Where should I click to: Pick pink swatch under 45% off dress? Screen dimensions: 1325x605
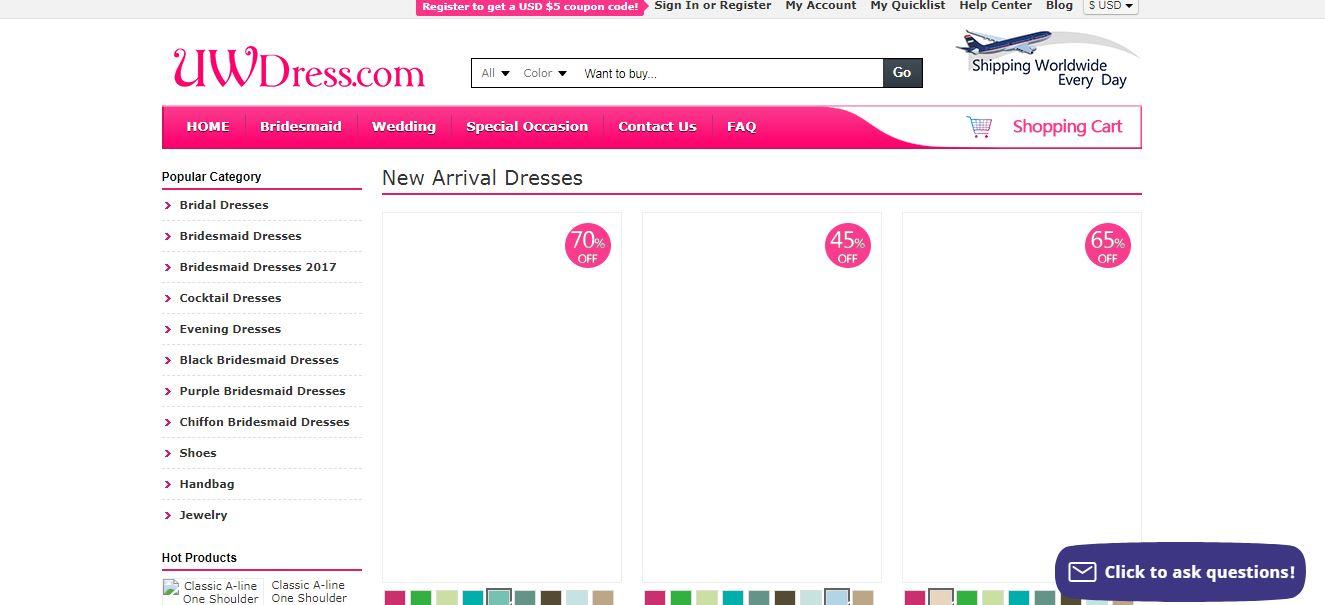coord(655,598)
